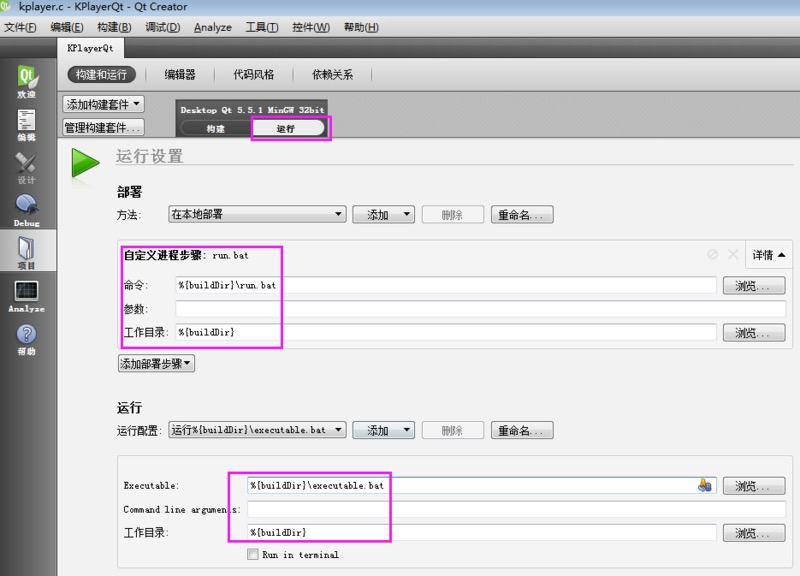Browse for the Executable path

pos(754,486)
